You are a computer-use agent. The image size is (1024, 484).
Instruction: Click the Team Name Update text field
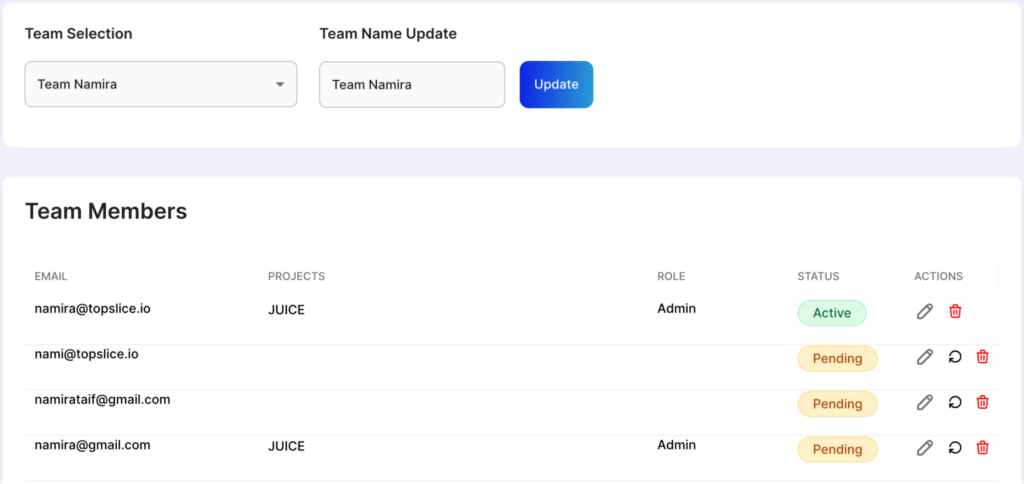tap(411, 84)
